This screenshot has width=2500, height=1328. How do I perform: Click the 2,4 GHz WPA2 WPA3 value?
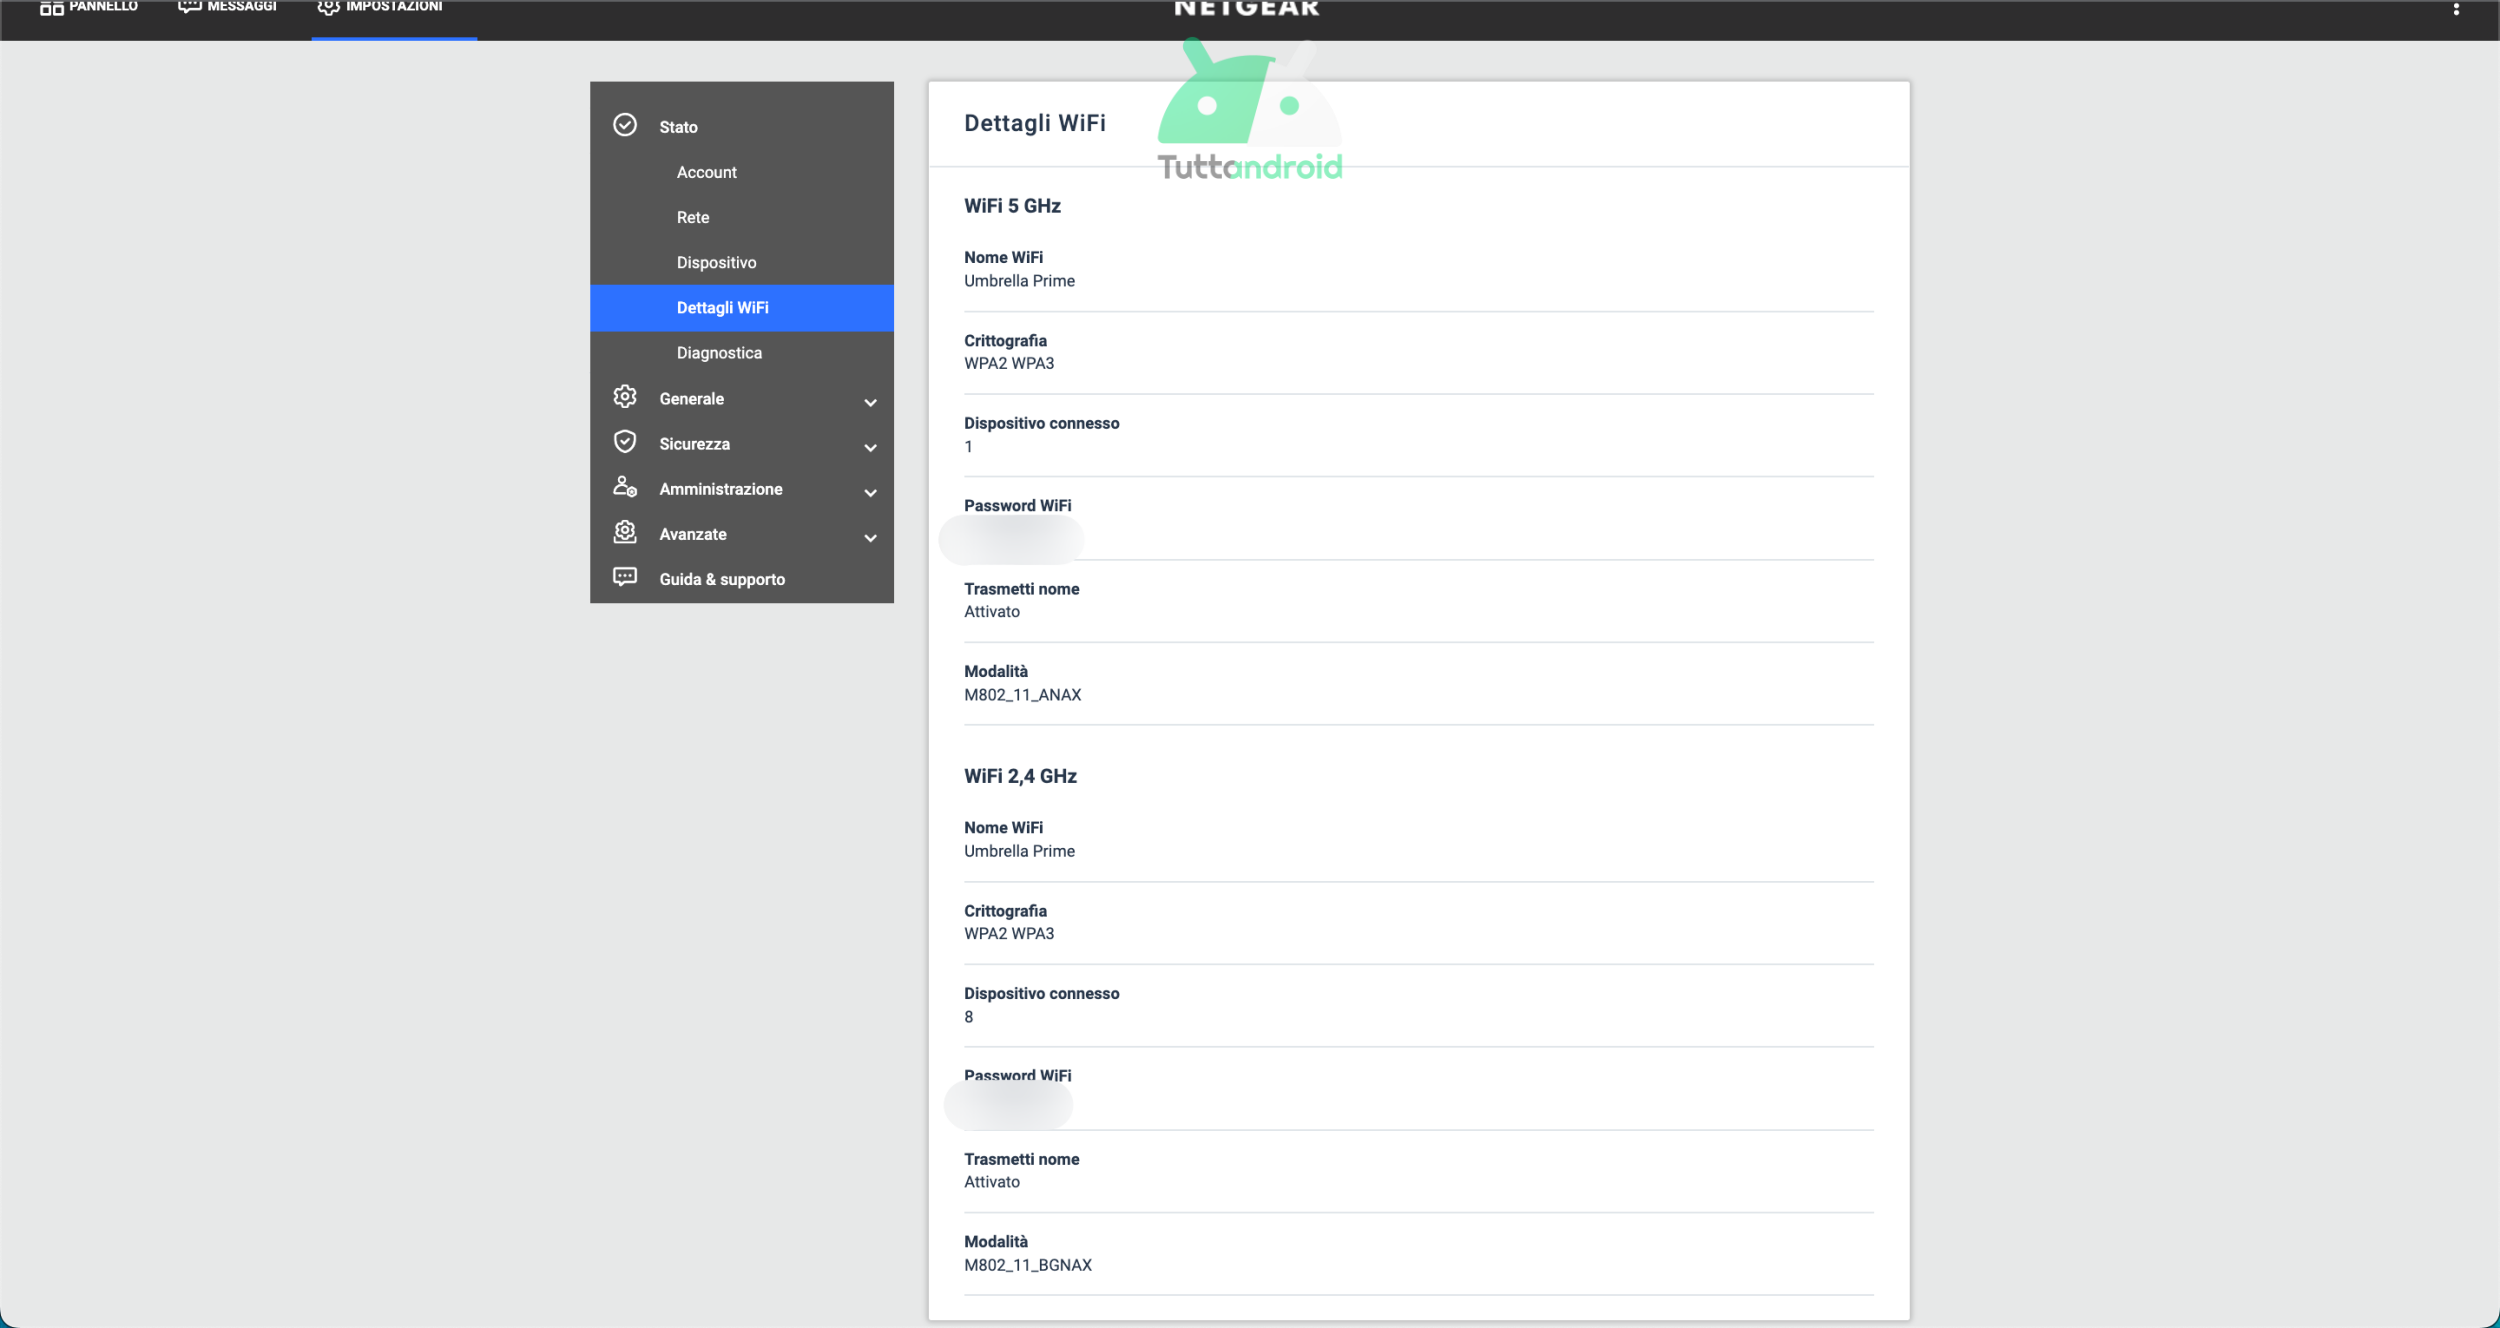point(1009,934)
